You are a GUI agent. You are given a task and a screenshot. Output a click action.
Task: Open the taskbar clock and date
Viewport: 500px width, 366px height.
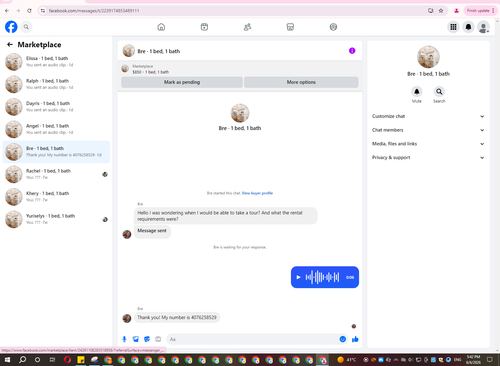point(473,360)
